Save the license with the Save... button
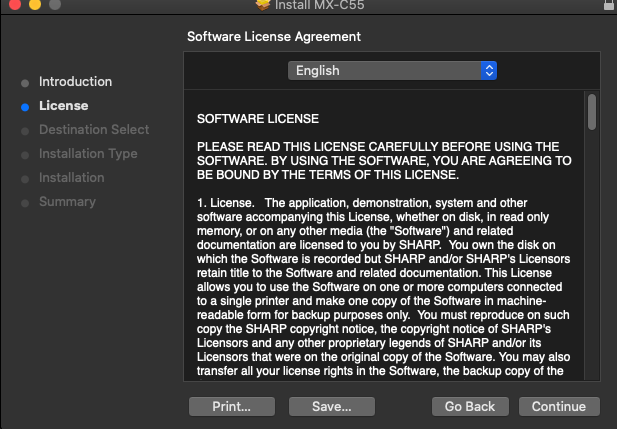 [x=331, y=407]
